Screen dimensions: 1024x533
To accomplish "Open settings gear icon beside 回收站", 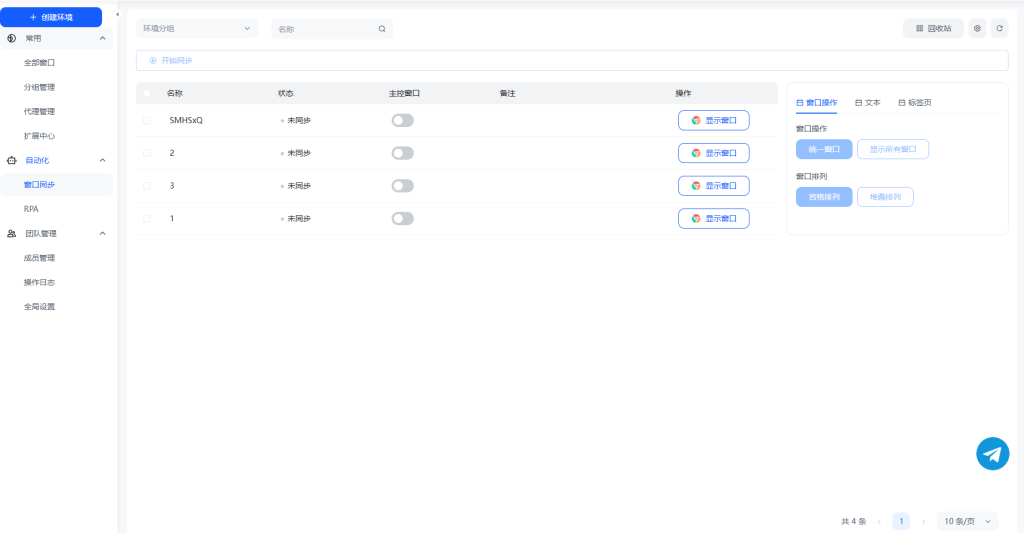I will [977, 29].
